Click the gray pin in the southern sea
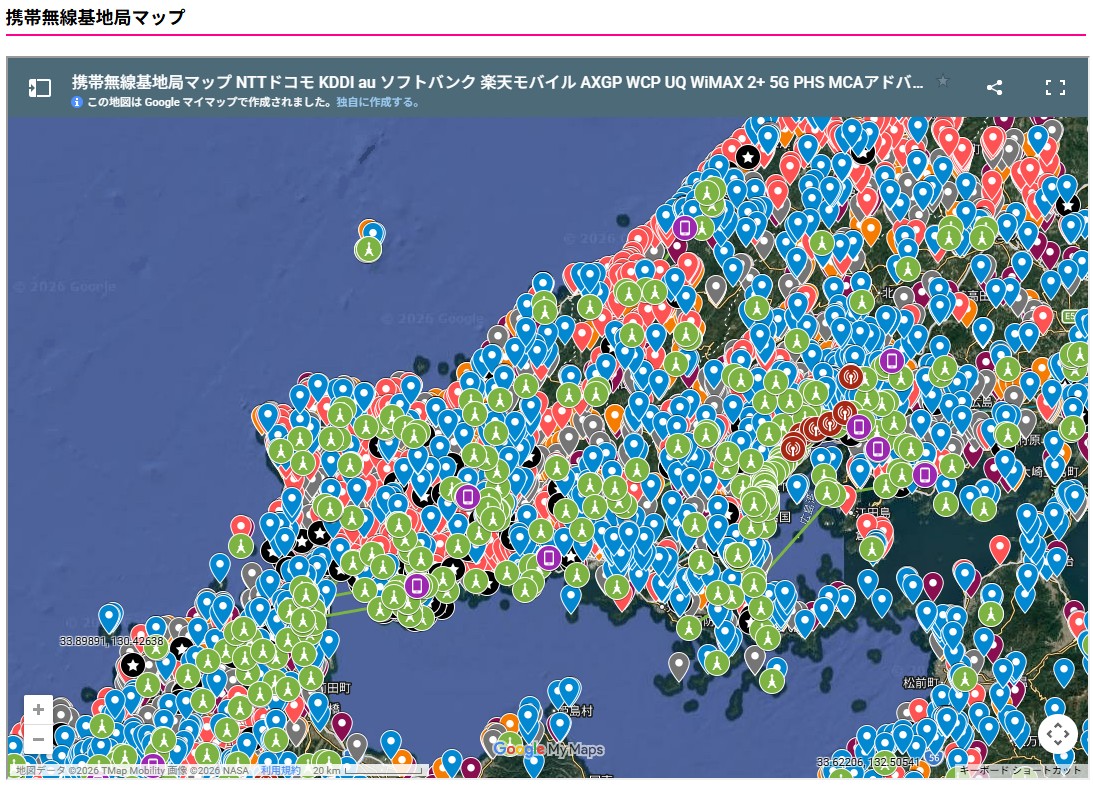 point(679,663)
